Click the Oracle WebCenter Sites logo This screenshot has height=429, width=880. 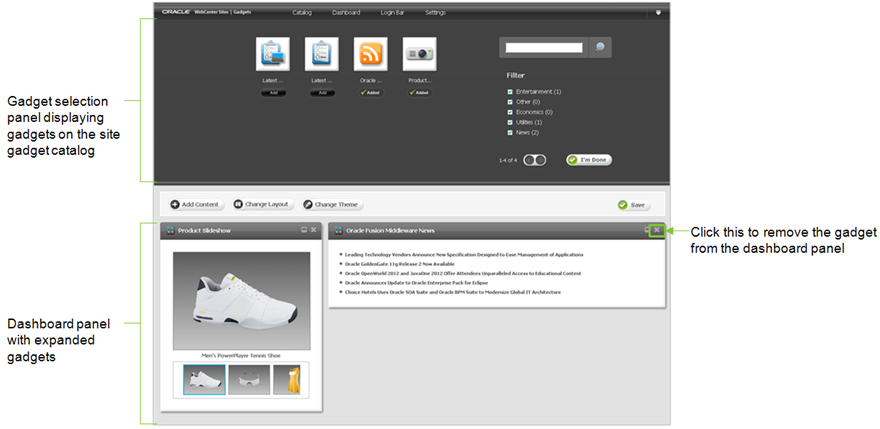point(207,12)
